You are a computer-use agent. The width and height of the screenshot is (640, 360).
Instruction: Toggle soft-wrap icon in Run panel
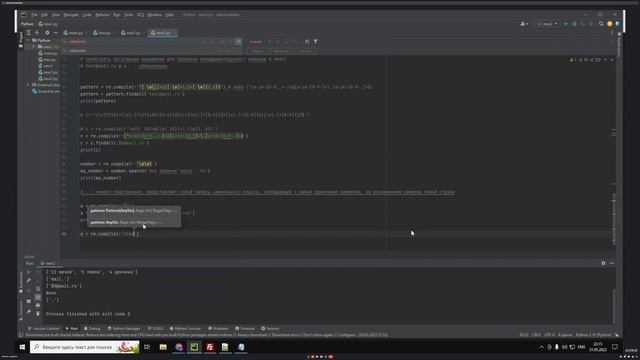(38, 289)
